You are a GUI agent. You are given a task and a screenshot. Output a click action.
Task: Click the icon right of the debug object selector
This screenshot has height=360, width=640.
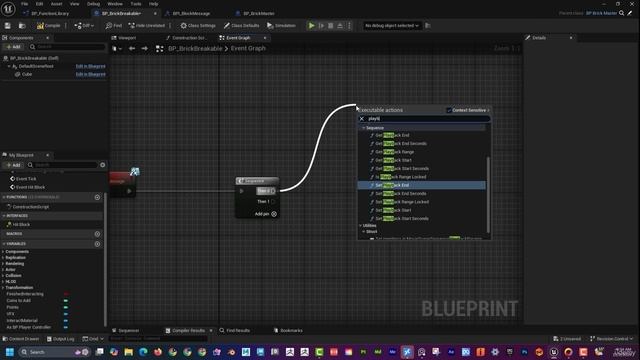pos(428,26)
